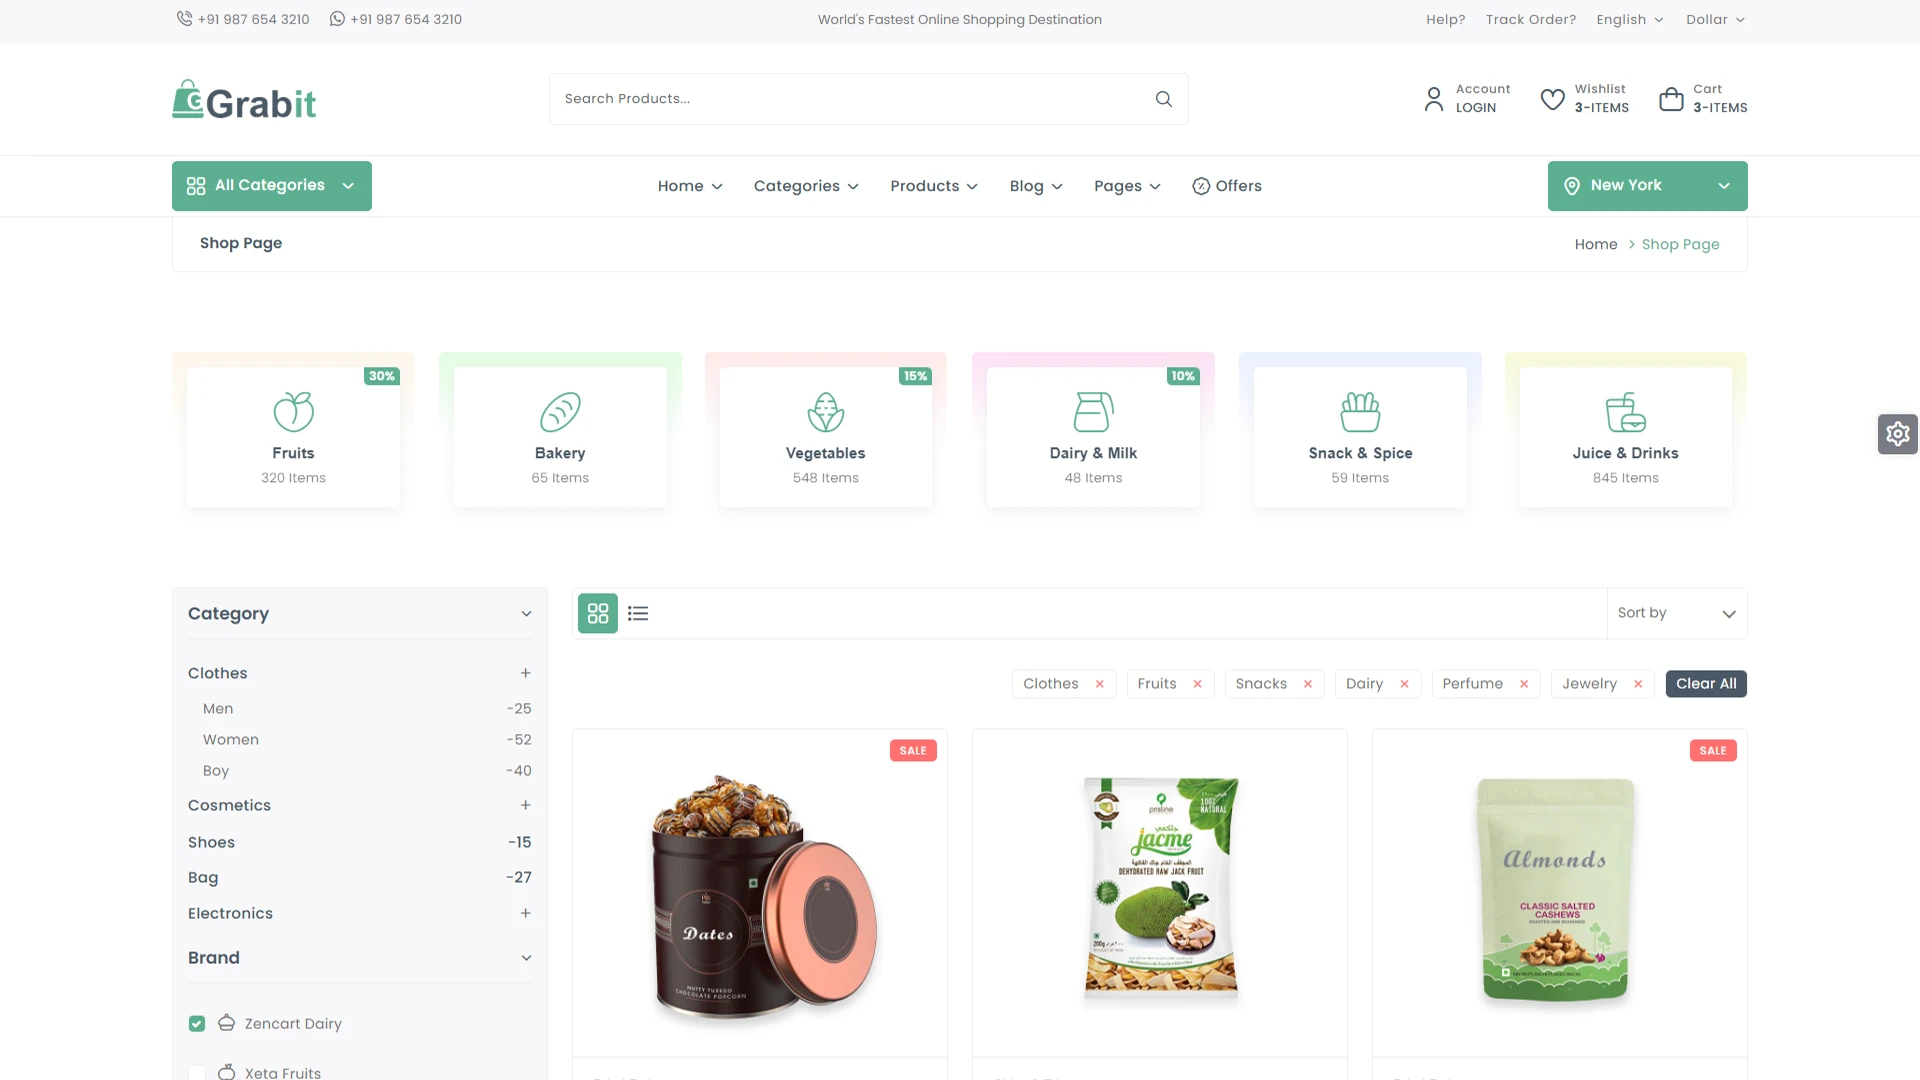This screenshot has width=1920, height=1080.
Task: Open the Home menu
Action: point(690,186)
